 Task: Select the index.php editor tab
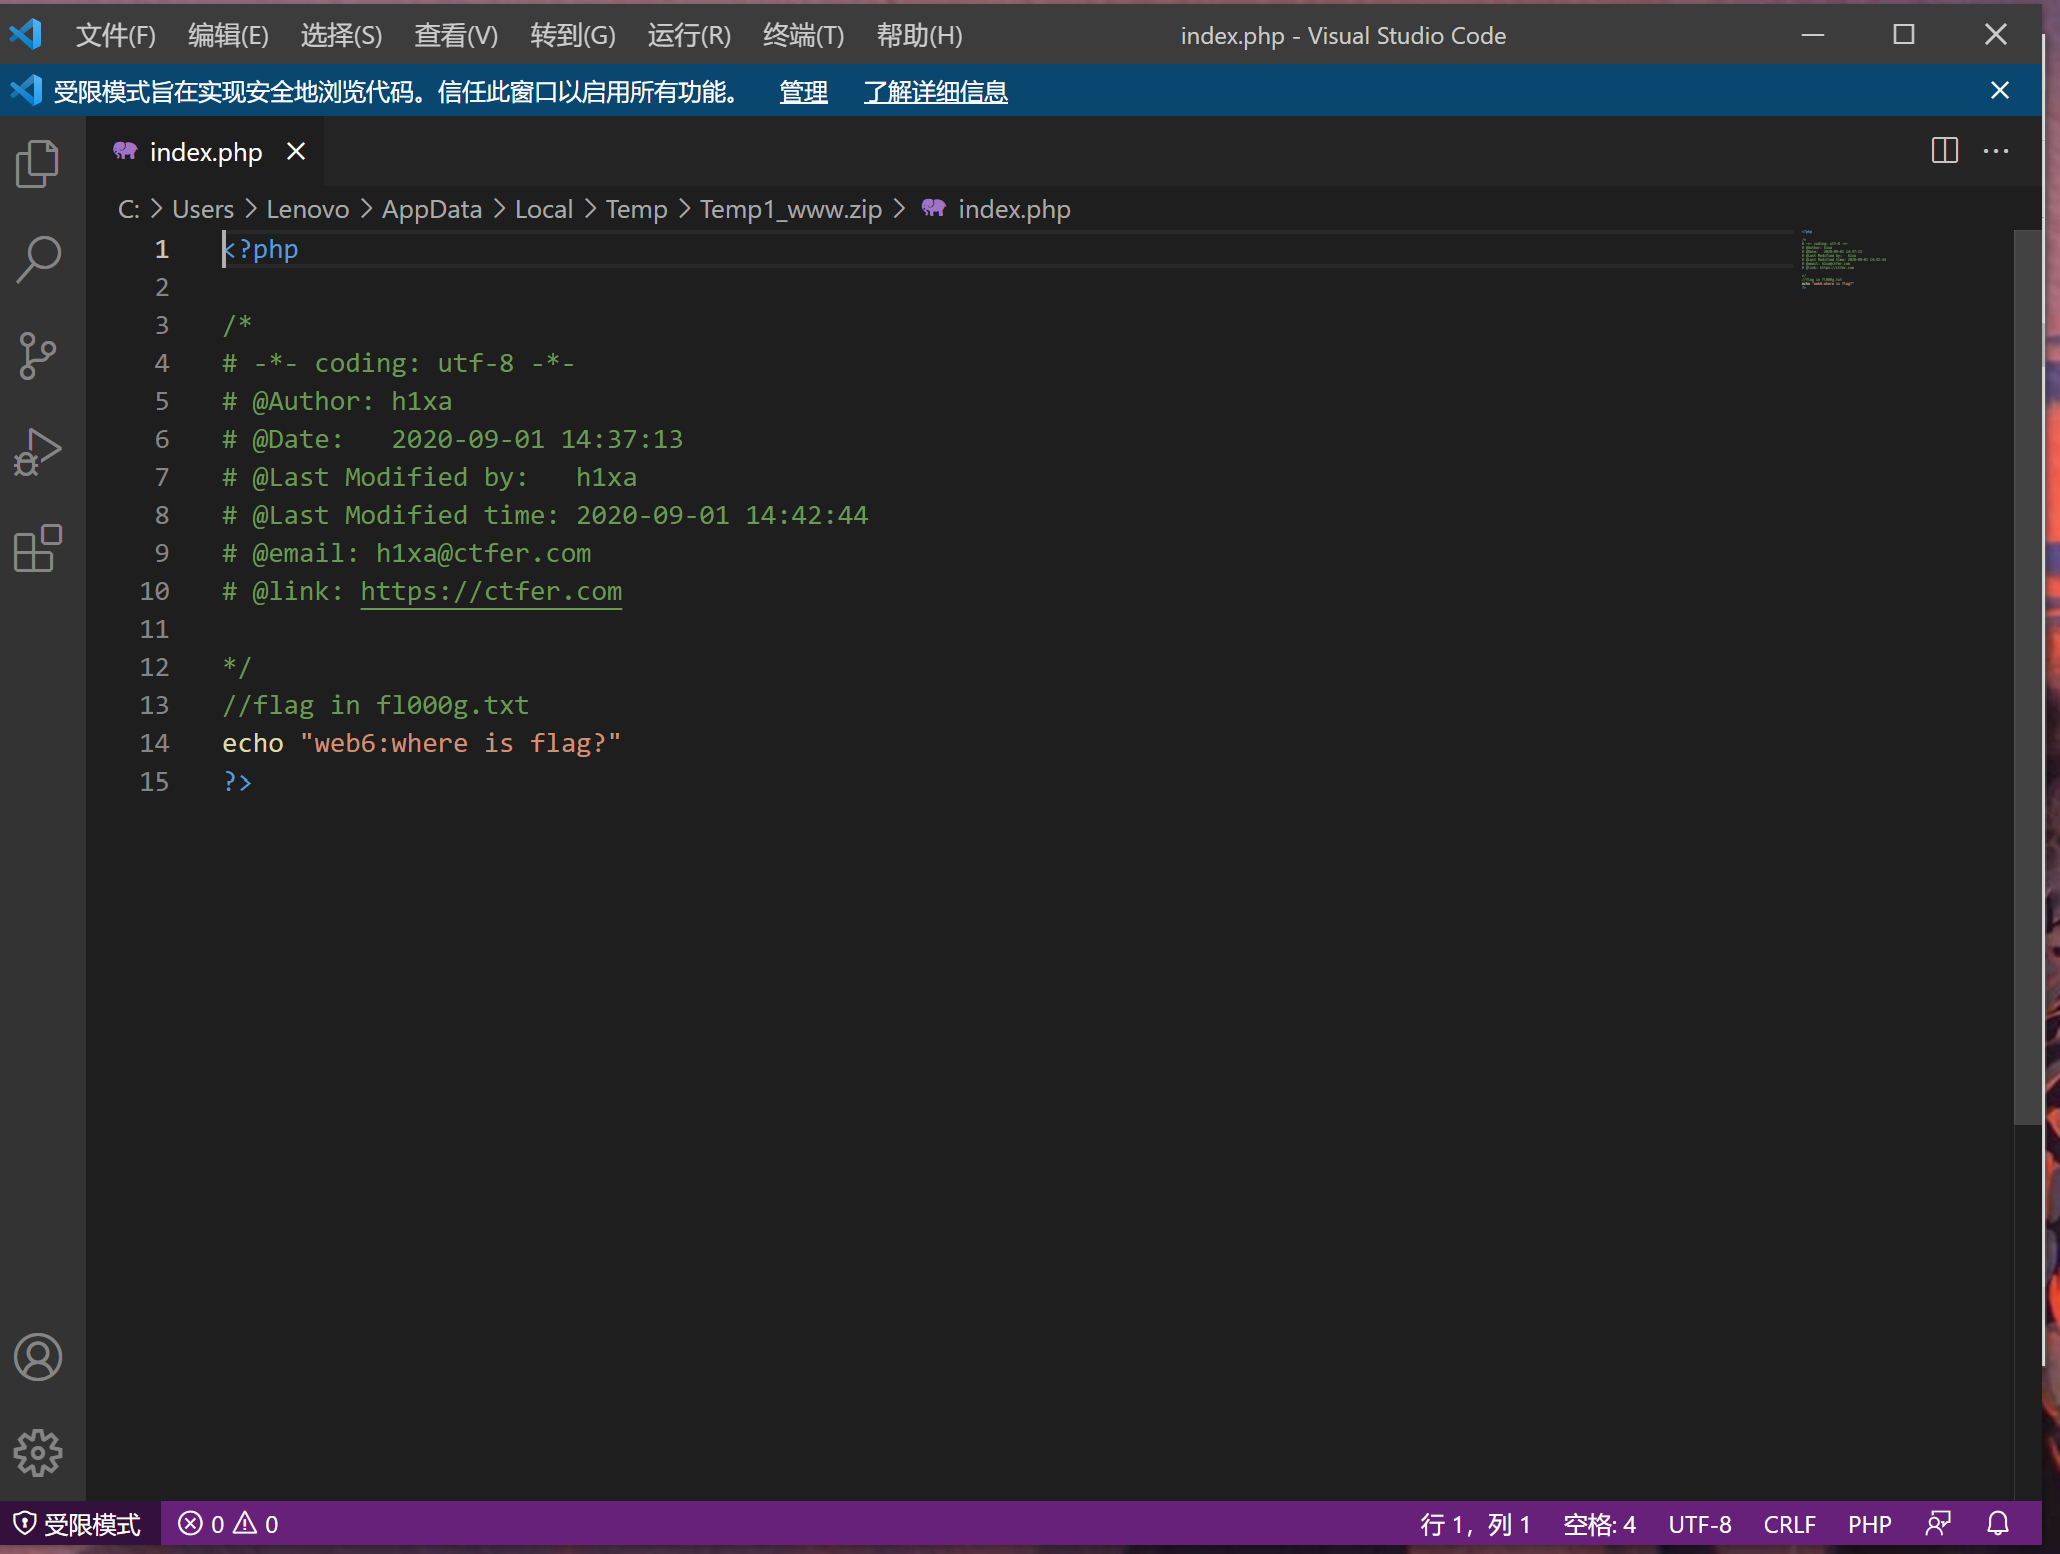tap(206, 152)
